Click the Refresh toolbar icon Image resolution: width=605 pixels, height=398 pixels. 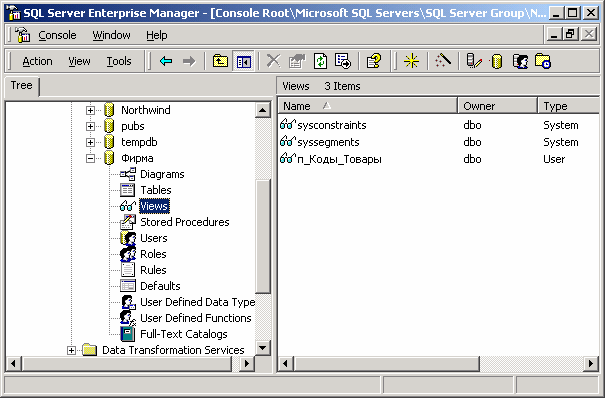320,61
